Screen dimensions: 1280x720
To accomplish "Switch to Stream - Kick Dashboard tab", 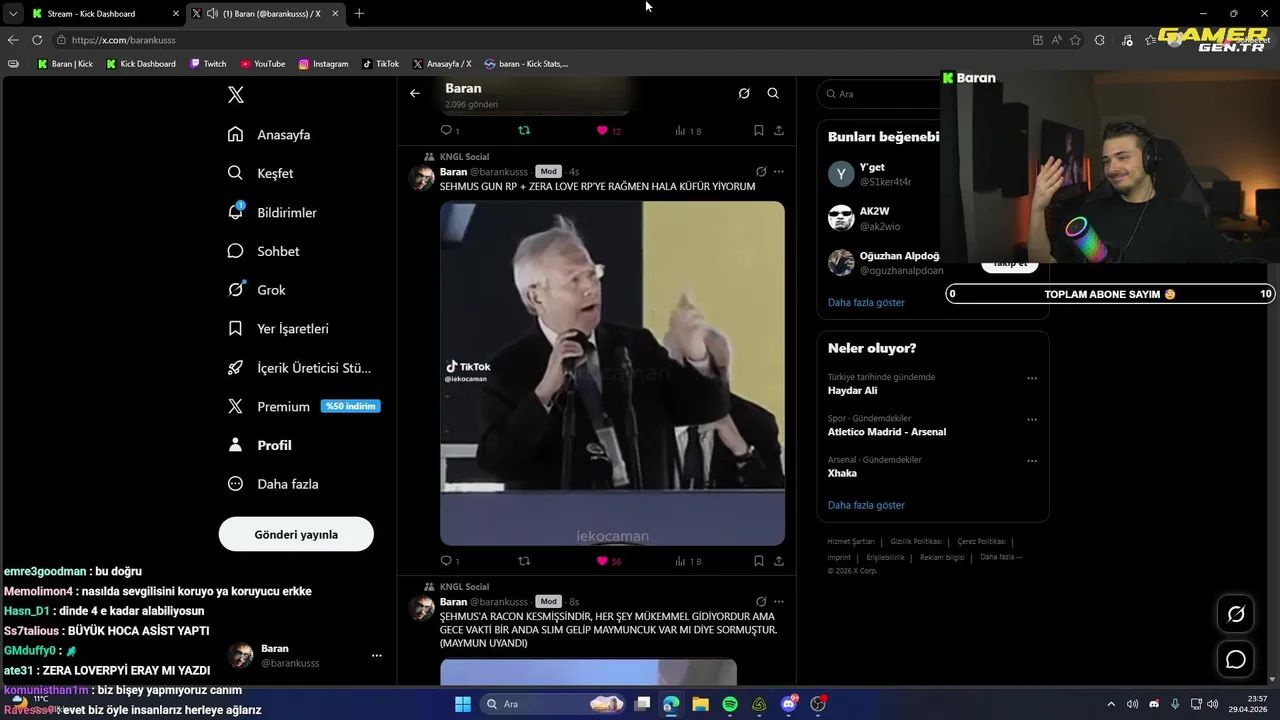I will click(x=104, y=13).
